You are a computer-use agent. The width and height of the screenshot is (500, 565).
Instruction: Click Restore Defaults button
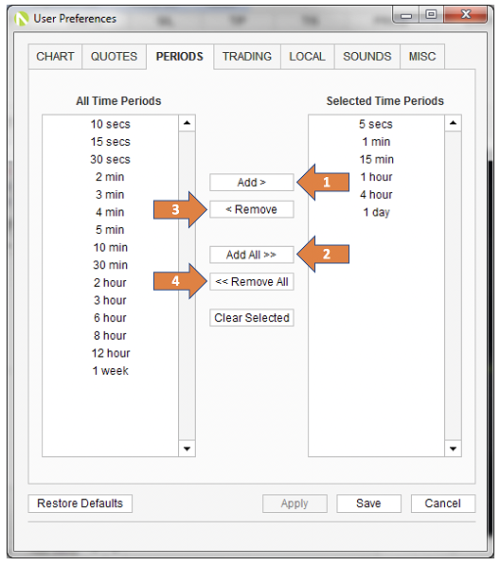coord(80,503)
